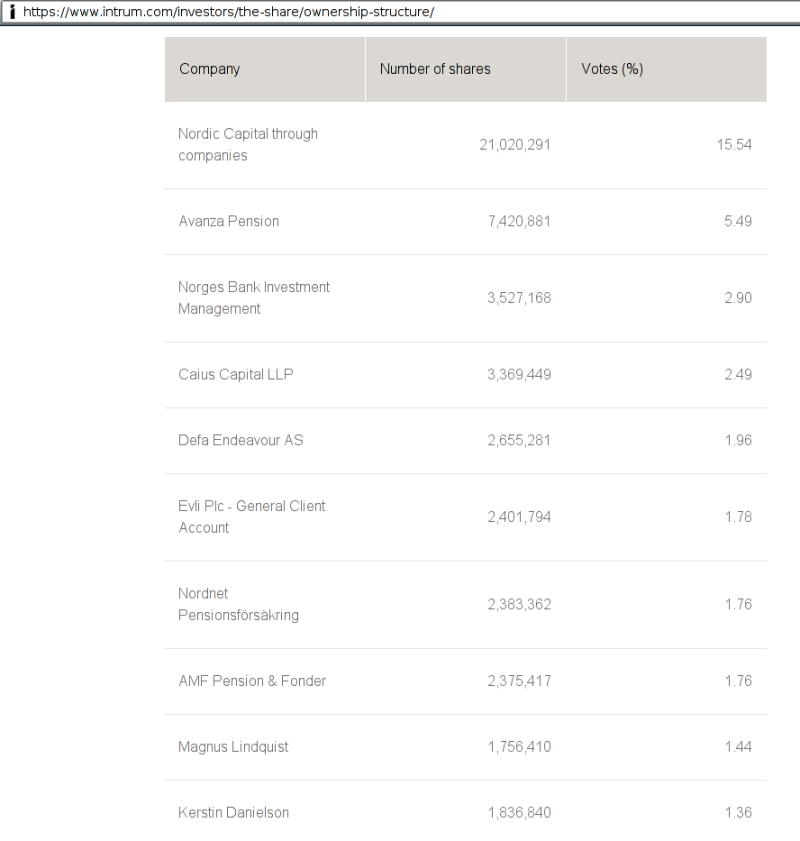Select AMF Pension & Fonder row name

coord(252,681)
